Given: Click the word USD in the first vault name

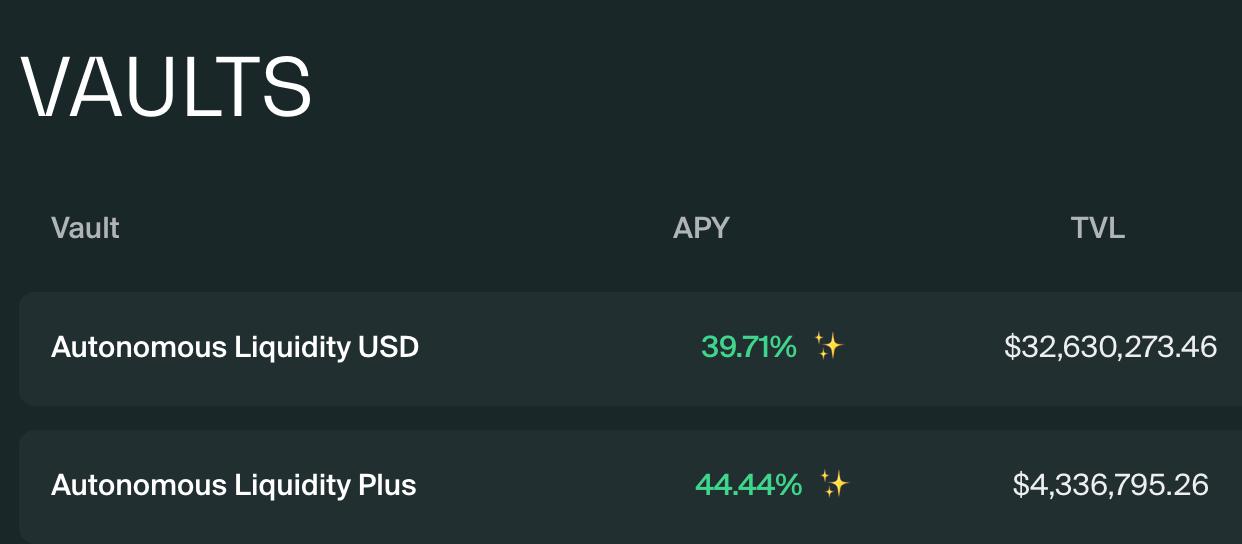Looking at the screenshot, I should [388, 347].
